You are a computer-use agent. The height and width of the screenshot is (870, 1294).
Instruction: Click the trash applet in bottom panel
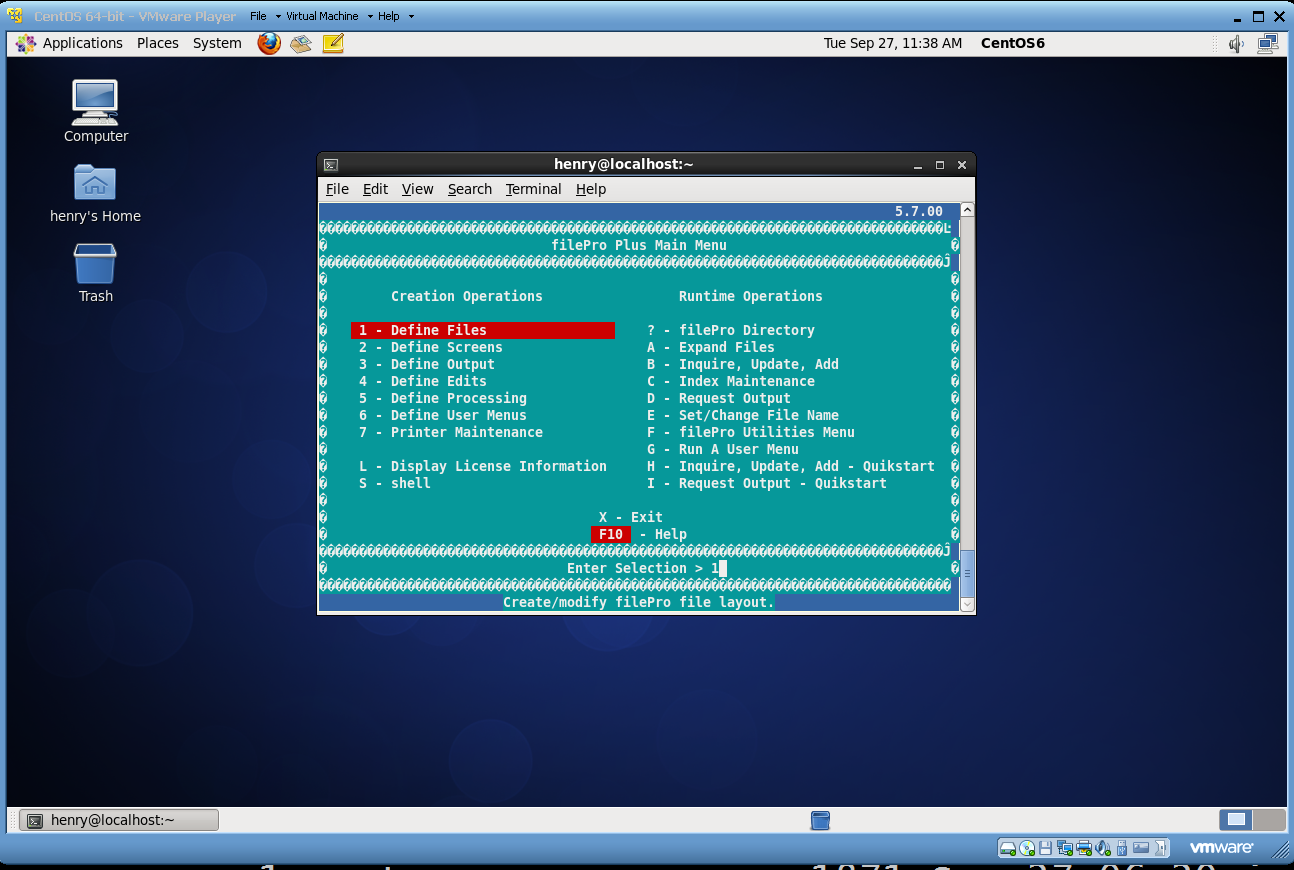(x=820, y=820)
